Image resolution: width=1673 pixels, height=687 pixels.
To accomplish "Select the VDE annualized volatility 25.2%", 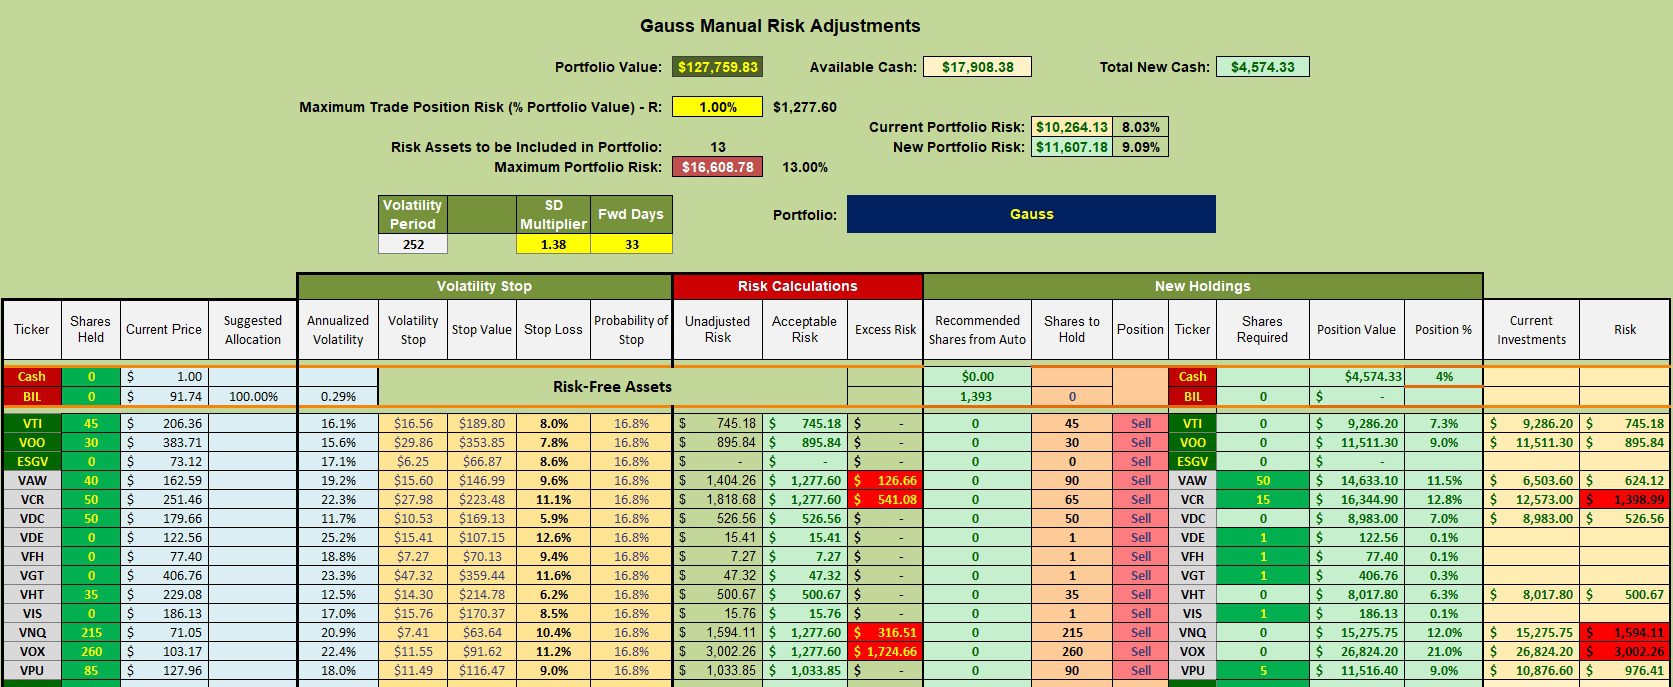I will tap(338, 538).
